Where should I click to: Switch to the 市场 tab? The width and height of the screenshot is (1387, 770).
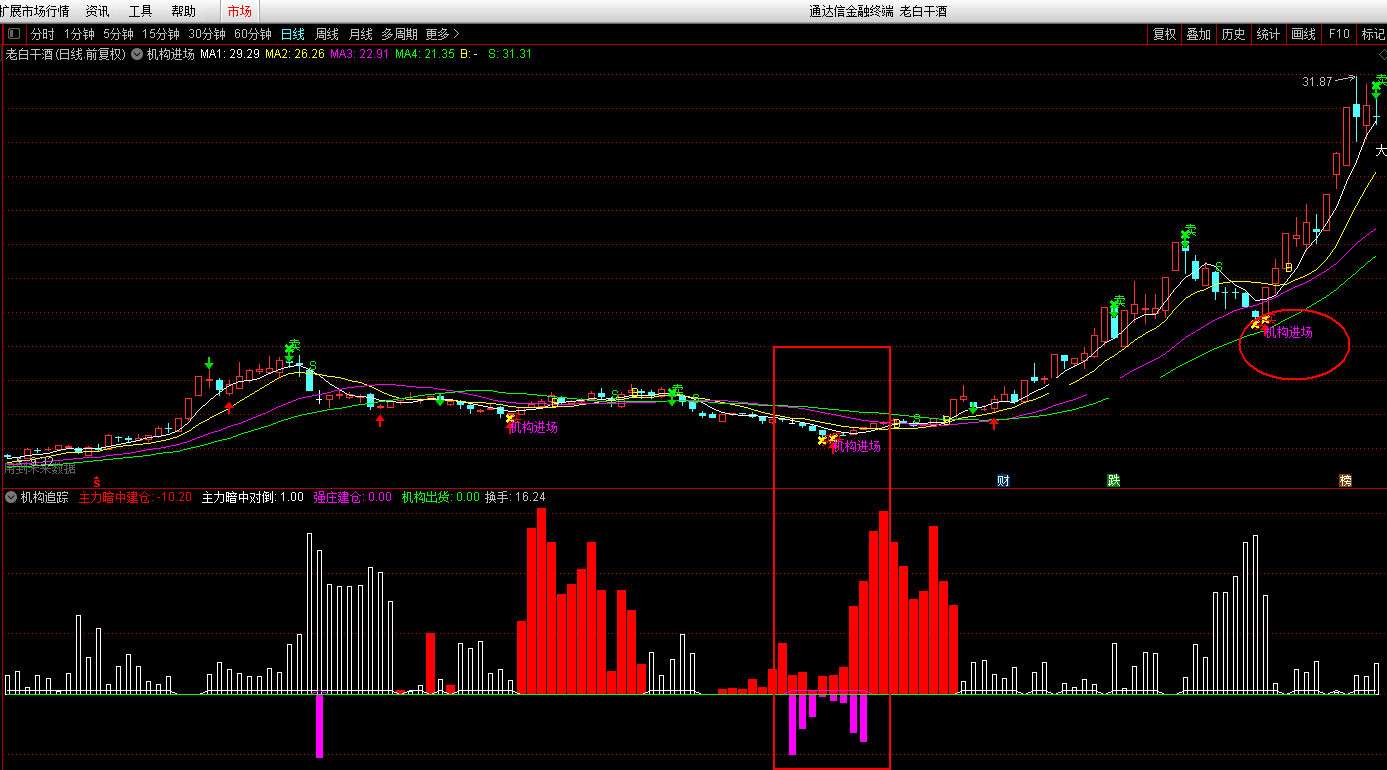click(x=240, y=11)
